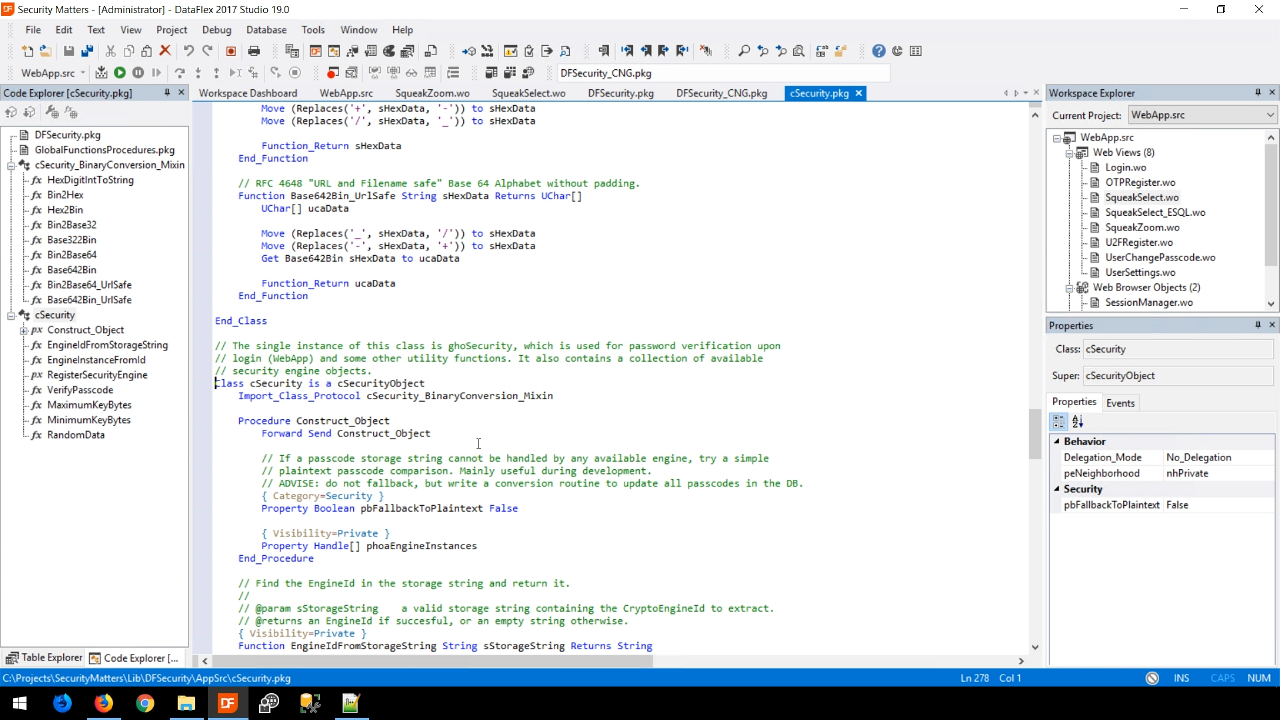The image size is (1280, 720).
Task: Click the Find magnifier icon in toolbar
Action: click(743, 51)
